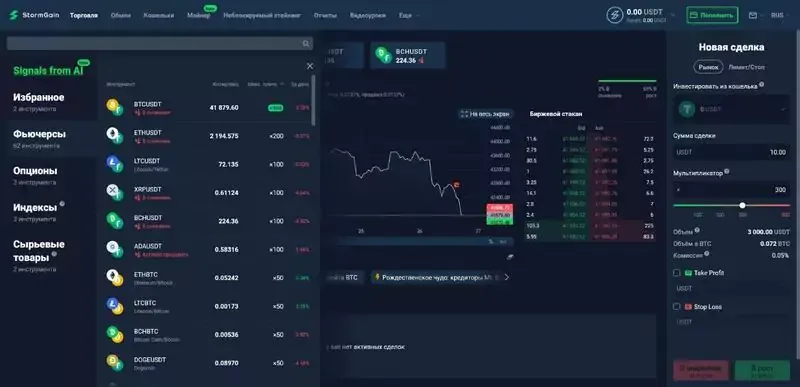Click info icon beside Сырьевые товары
Image resolution: width=800 pixels, height=387 pixels.
54,253
